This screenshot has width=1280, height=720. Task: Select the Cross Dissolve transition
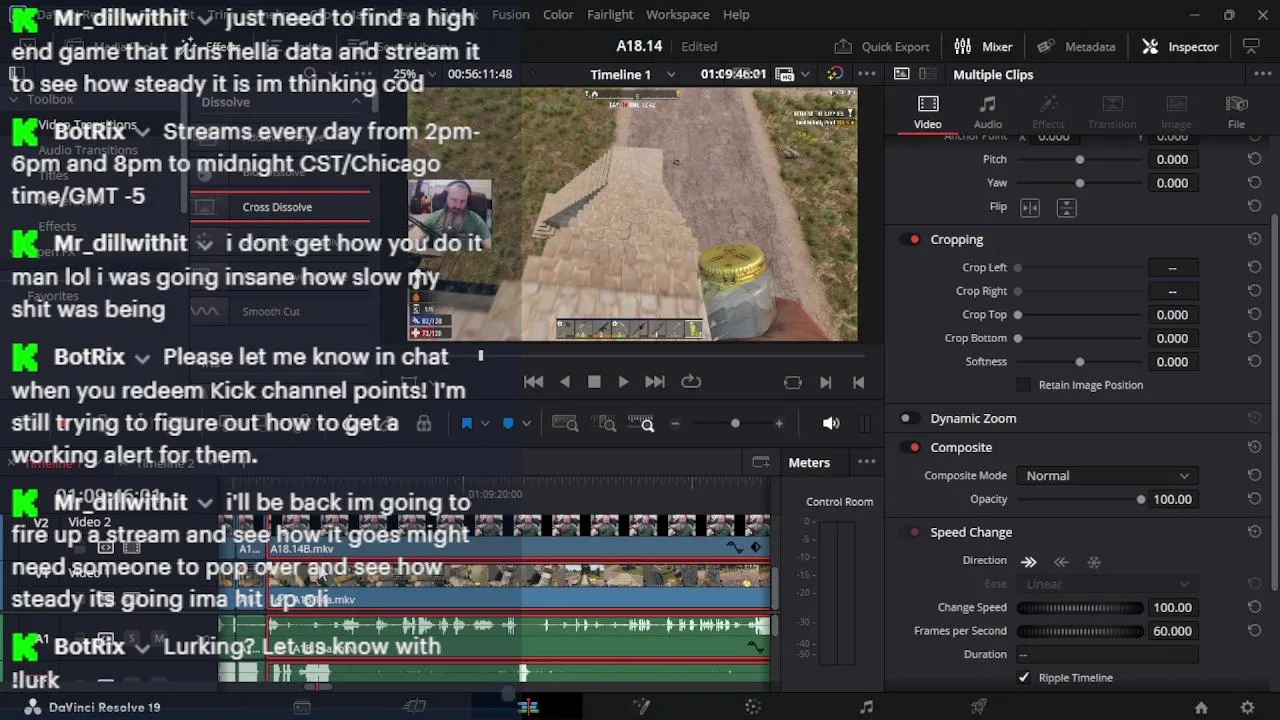point(277,207)
